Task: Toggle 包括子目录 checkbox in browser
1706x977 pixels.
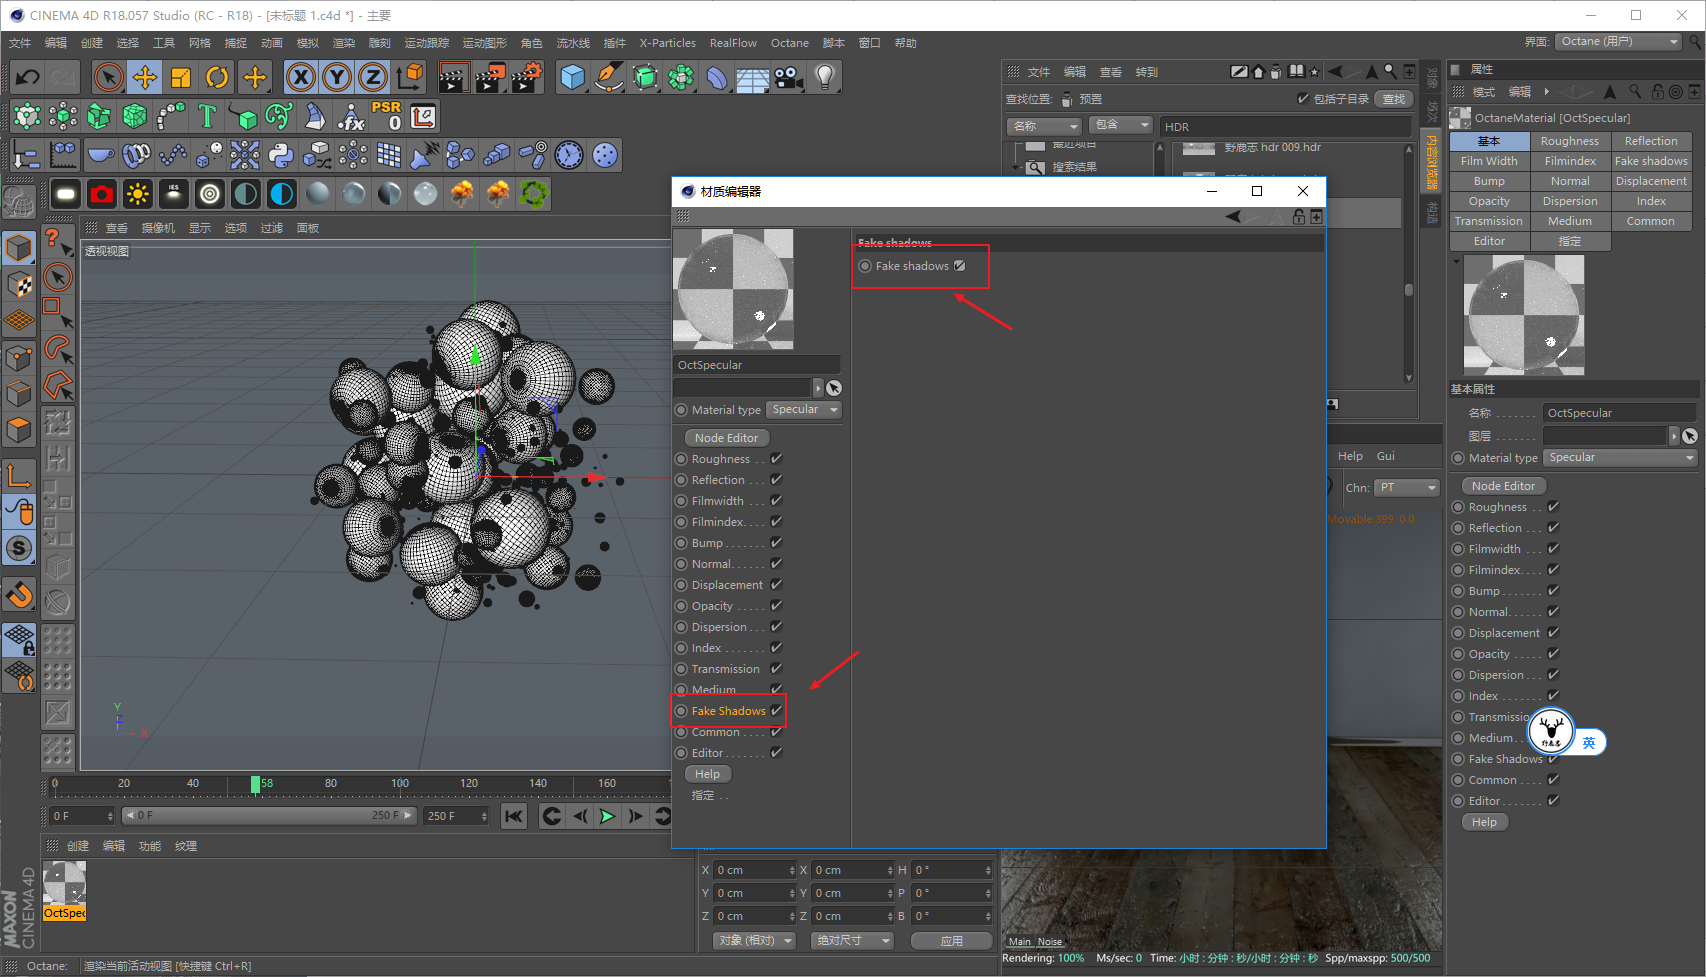Action: coord(1303,99)
